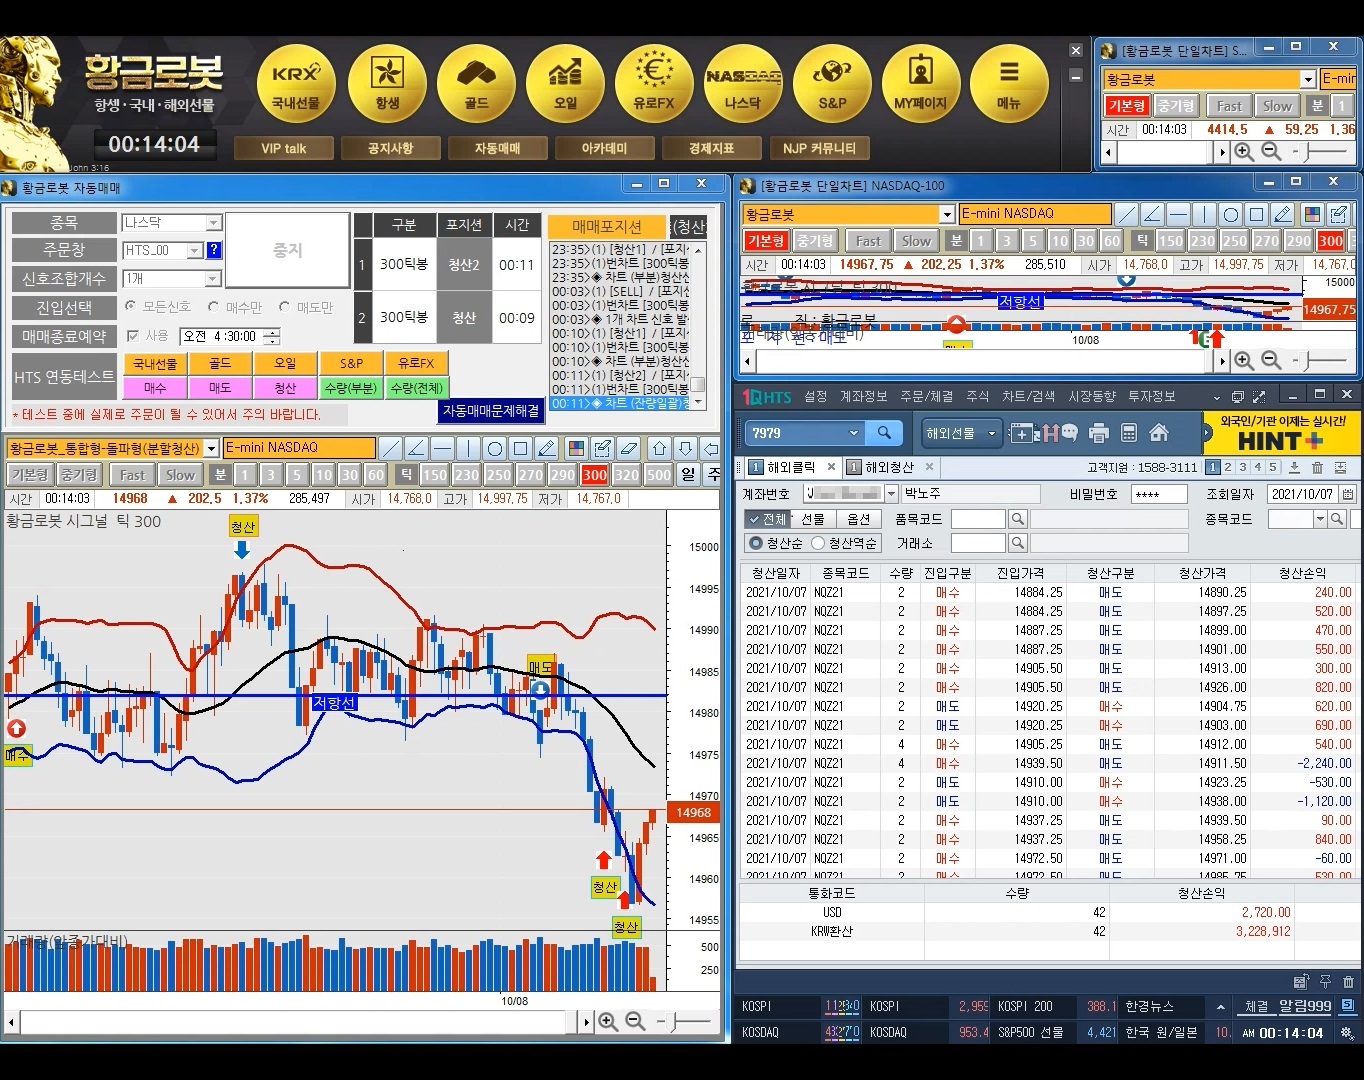This screenshot has height=1080, width=1364.
Task: Select the 청산역순 radio button
Action: click(x=818, y=543)
